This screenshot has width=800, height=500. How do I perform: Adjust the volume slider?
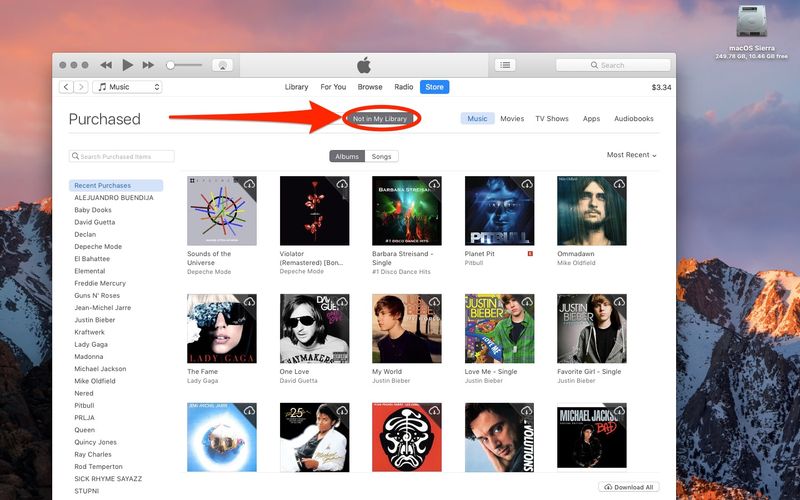pyautogui.click(x=185, y=65)
